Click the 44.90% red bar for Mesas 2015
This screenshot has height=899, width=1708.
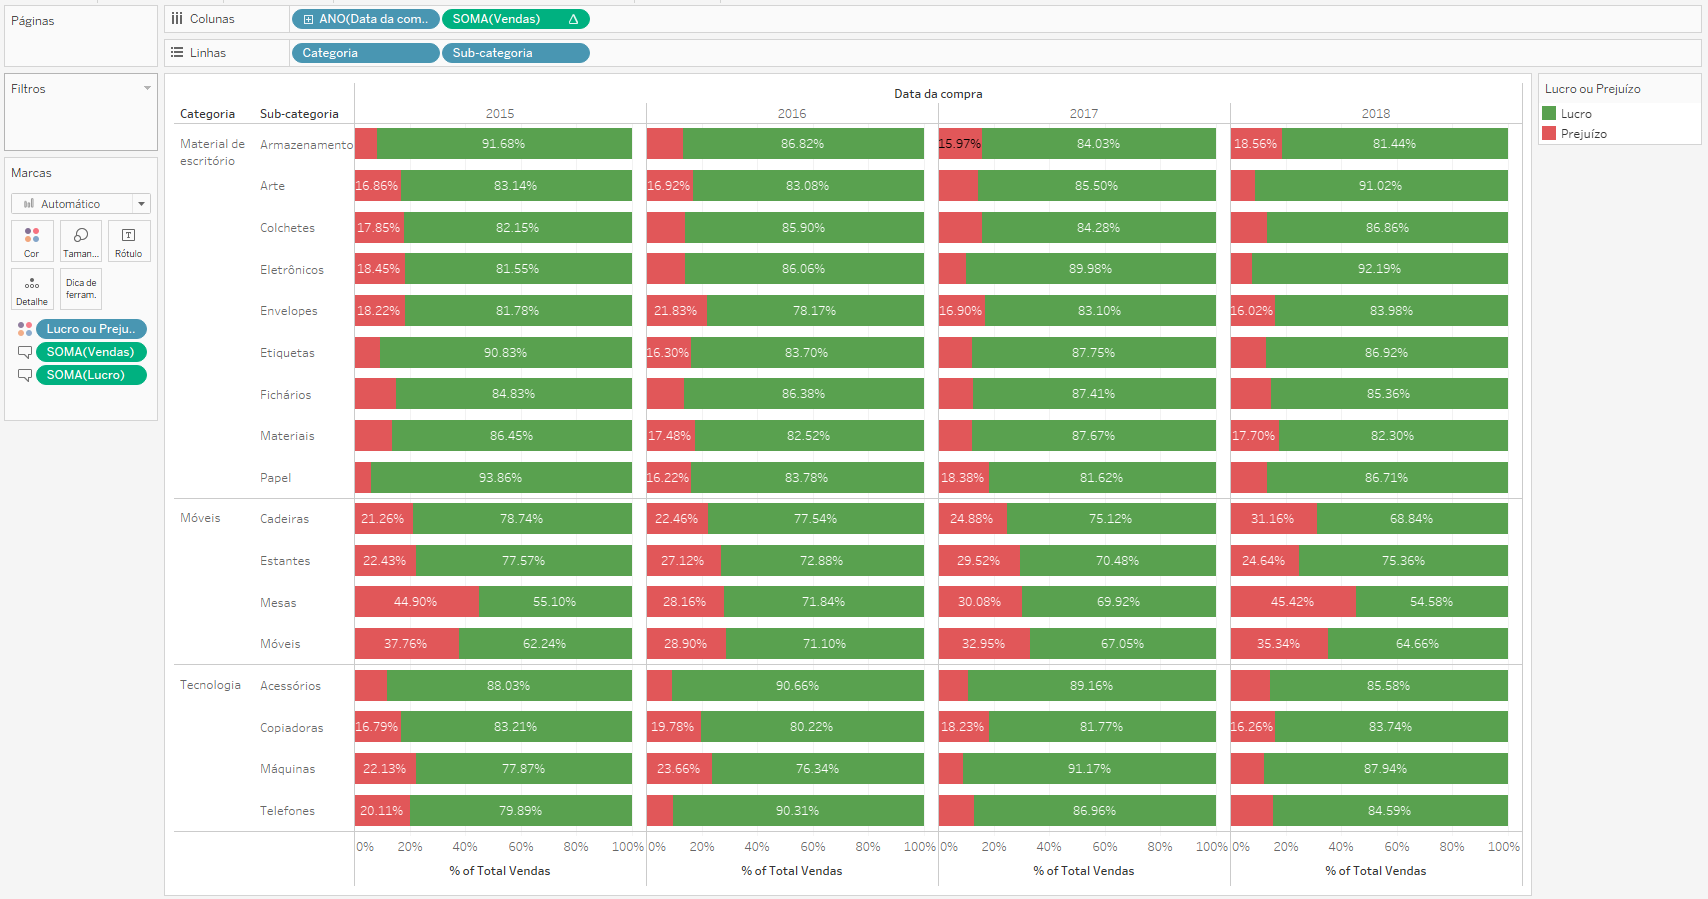coord(417,602)
